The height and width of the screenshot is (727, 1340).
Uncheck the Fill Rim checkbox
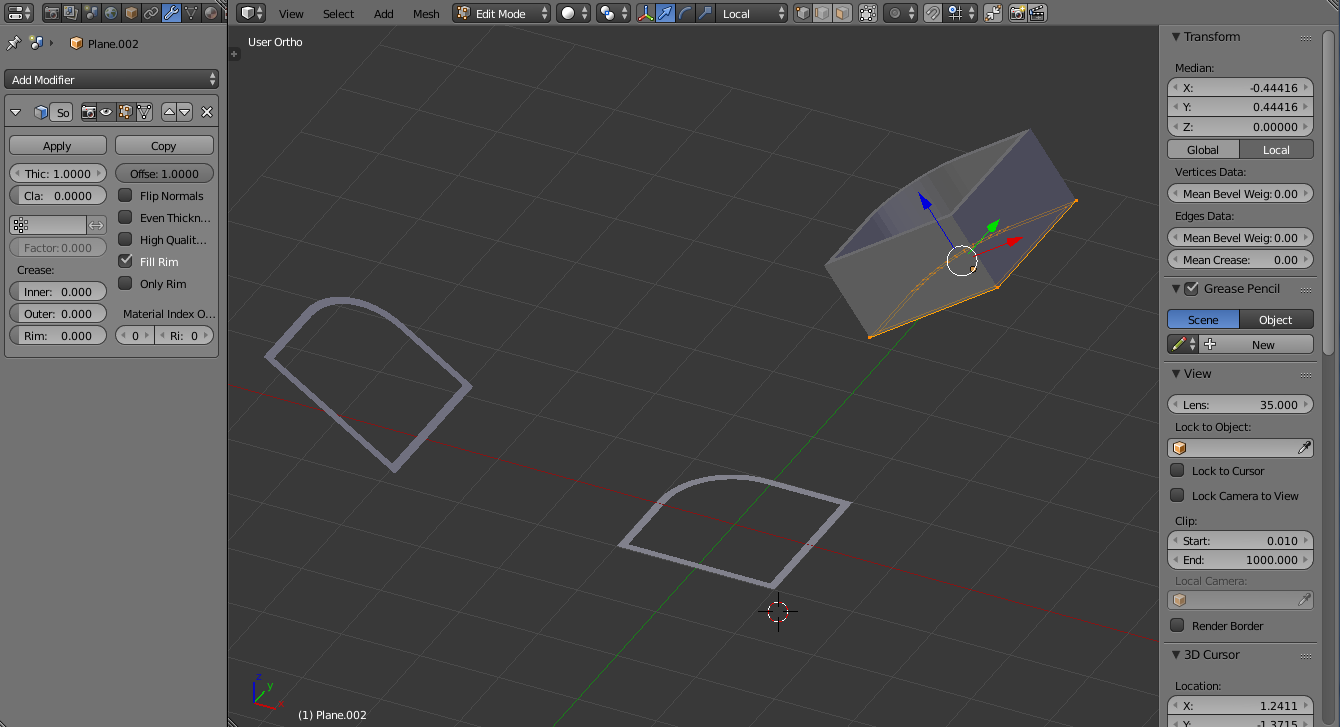(125, 261)
